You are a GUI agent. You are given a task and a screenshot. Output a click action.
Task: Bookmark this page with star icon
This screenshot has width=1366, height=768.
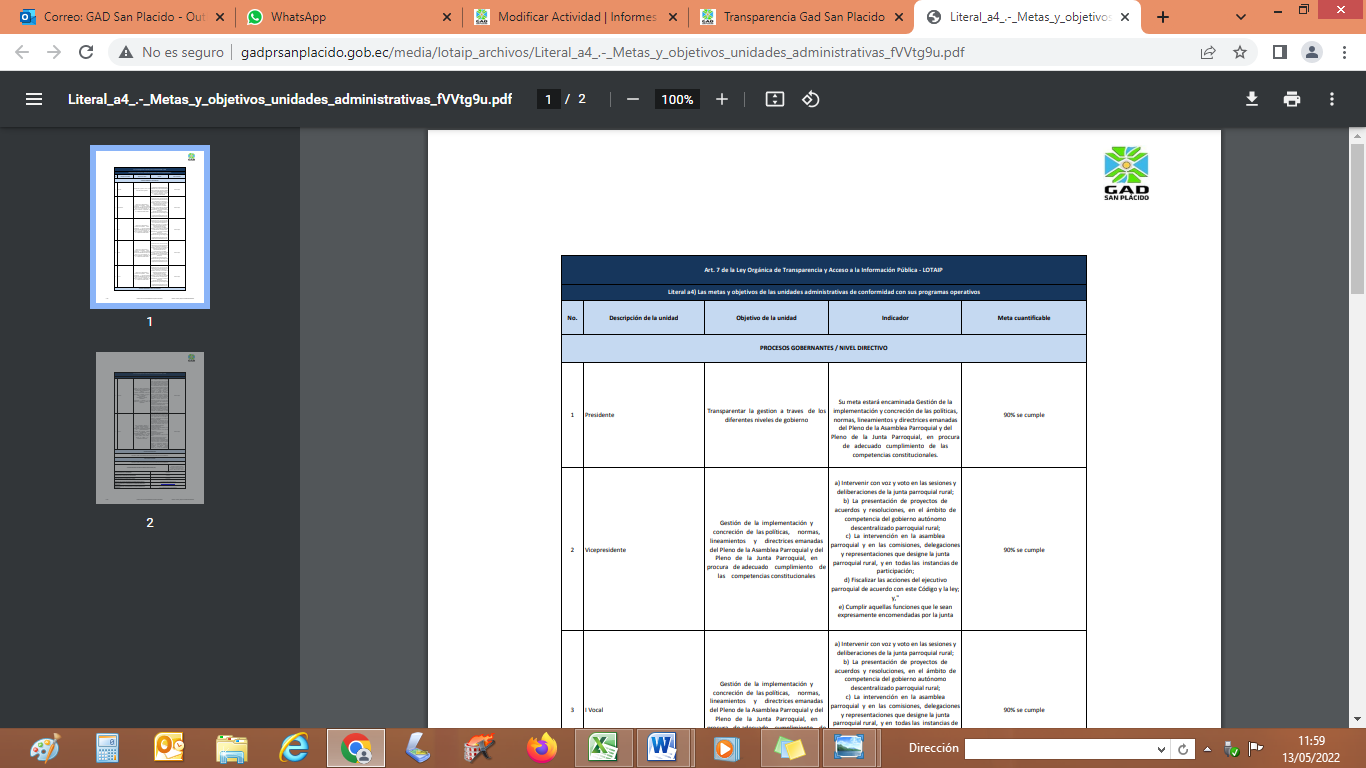tap(1240, 53)
